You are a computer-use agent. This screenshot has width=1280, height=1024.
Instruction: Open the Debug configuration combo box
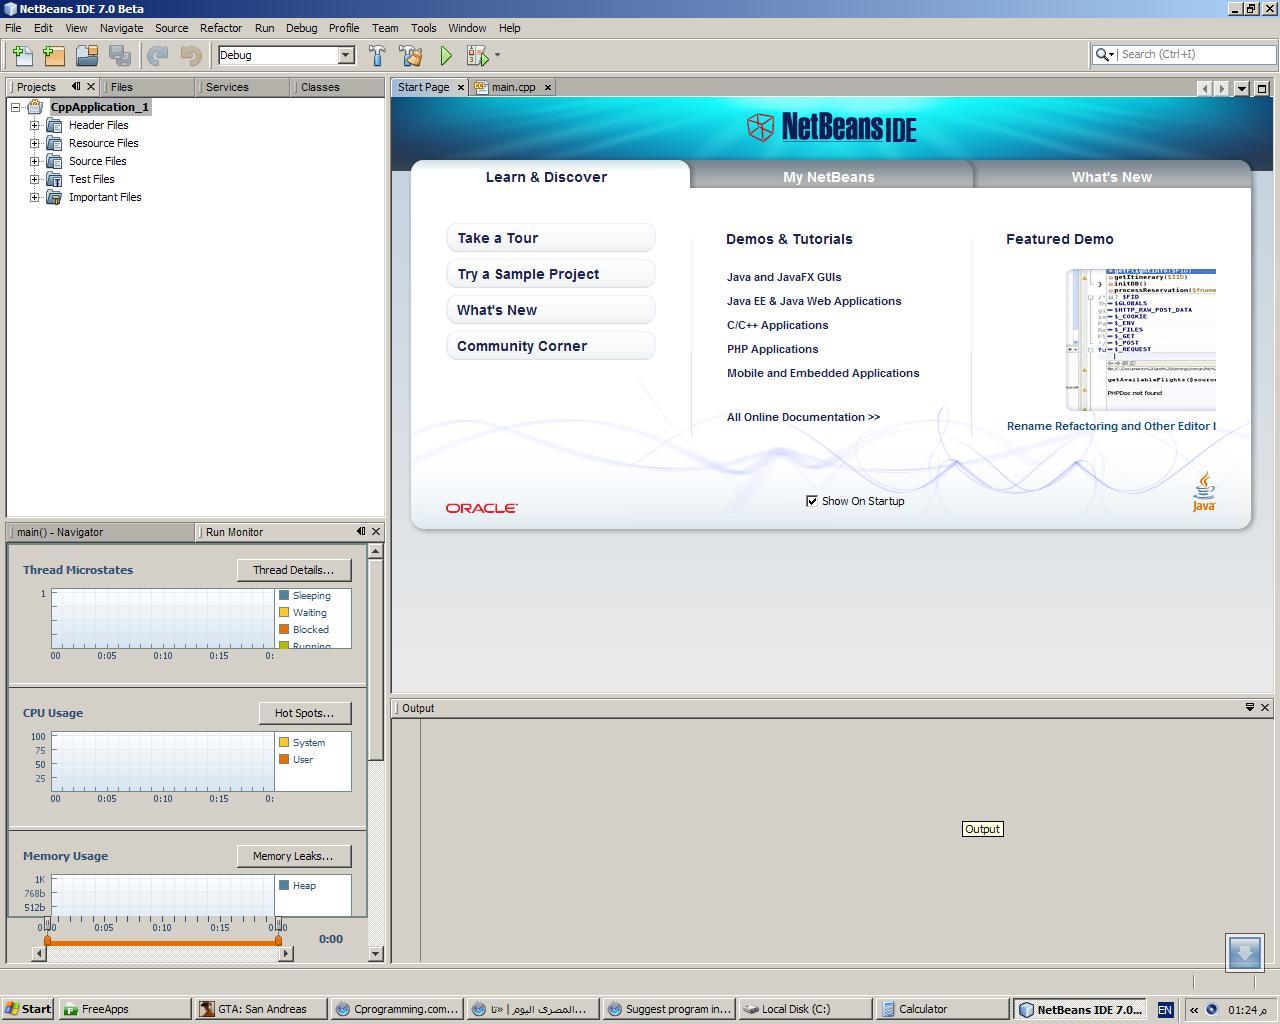click(x=286, y=55)
